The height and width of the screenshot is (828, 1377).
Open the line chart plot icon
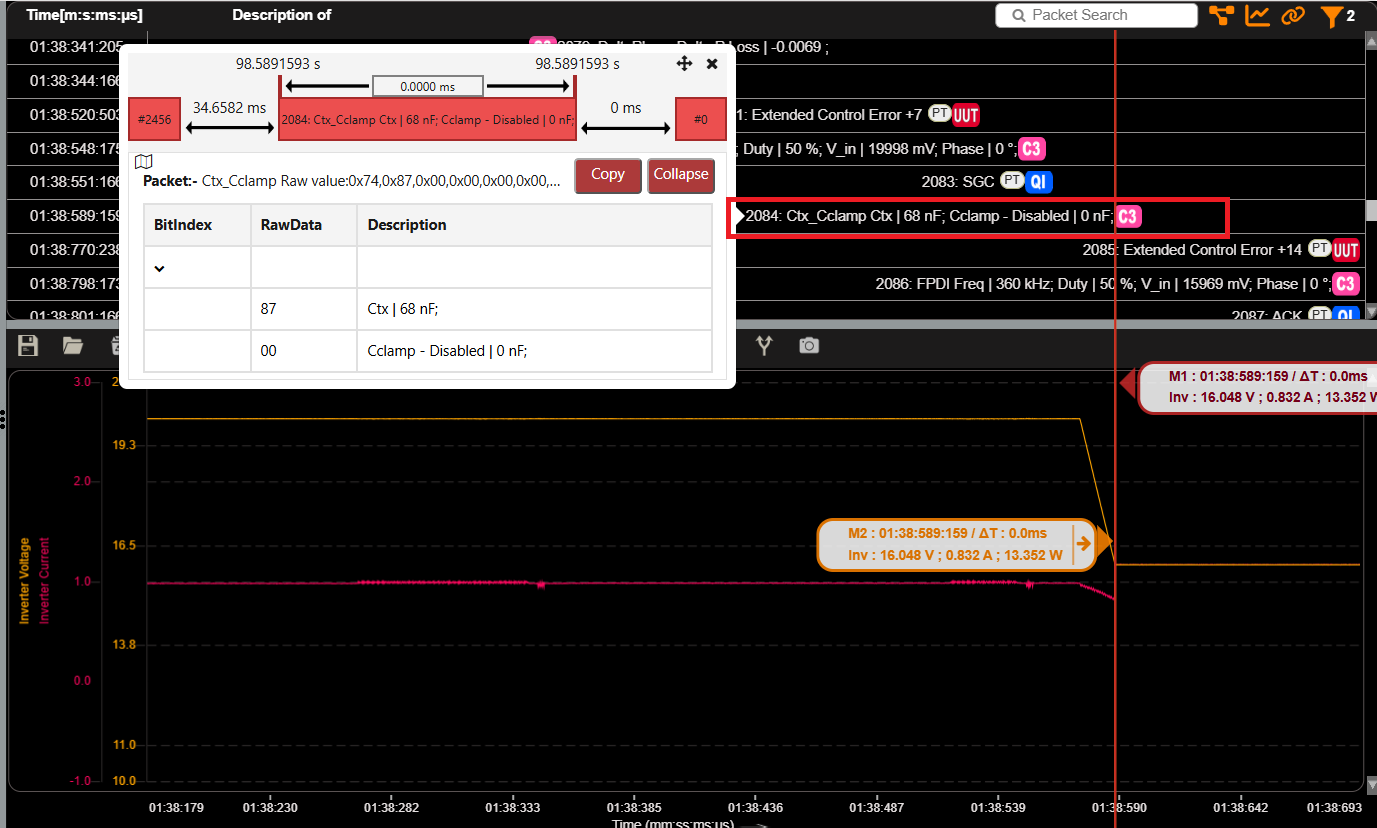click(x=1257, y=15)
